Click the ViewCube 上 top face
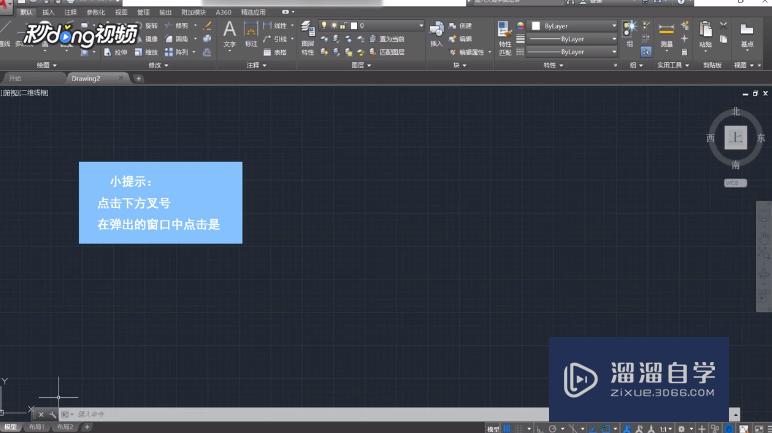Viewport: 772px width, 433px height. pyautogui.click(x=736, y=137)
